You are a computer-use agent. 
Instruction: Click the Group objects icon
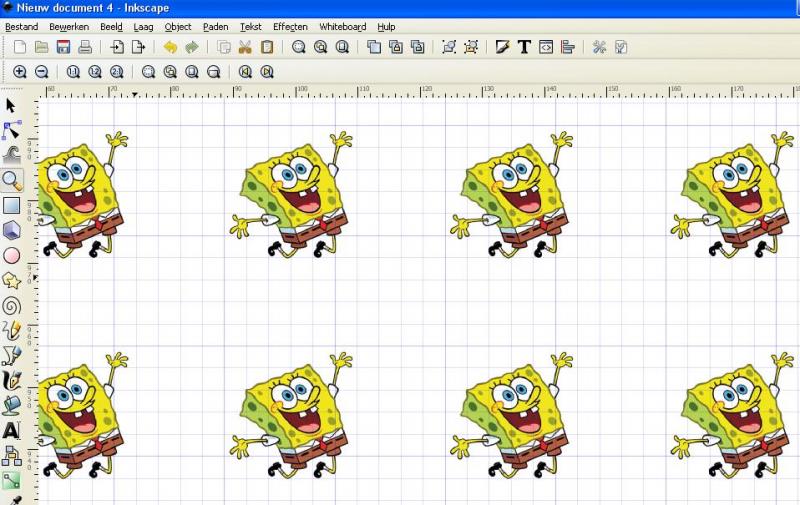click(449, 47)
